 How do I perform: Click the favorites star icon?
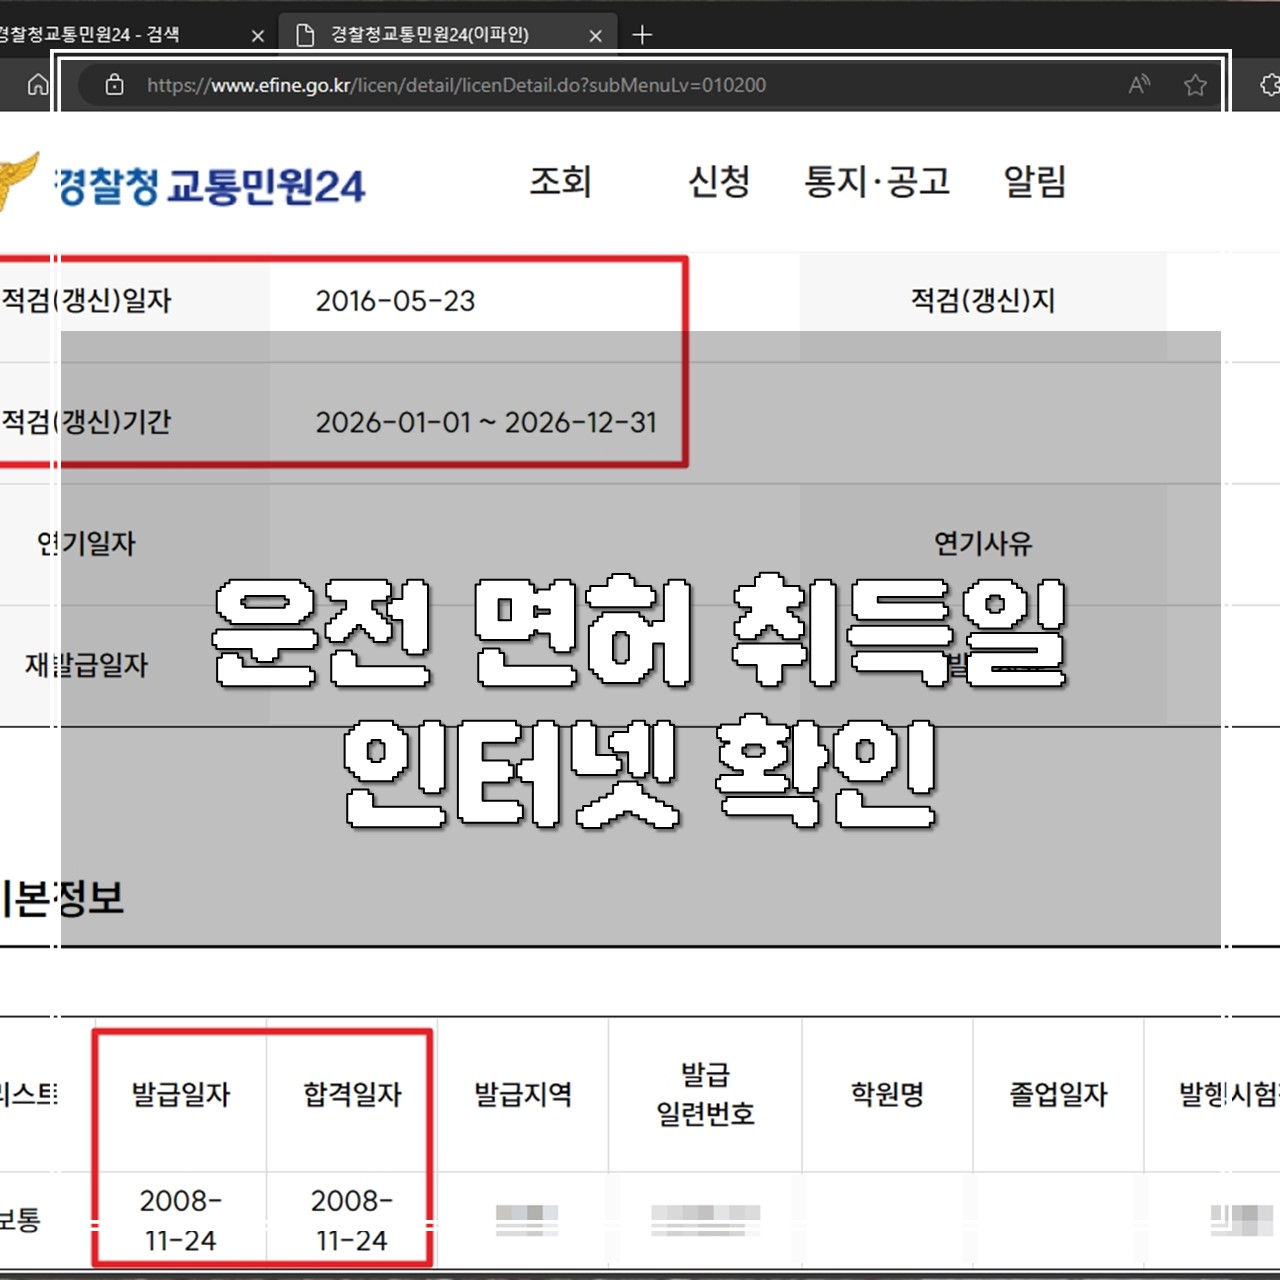pos(1195,85)
